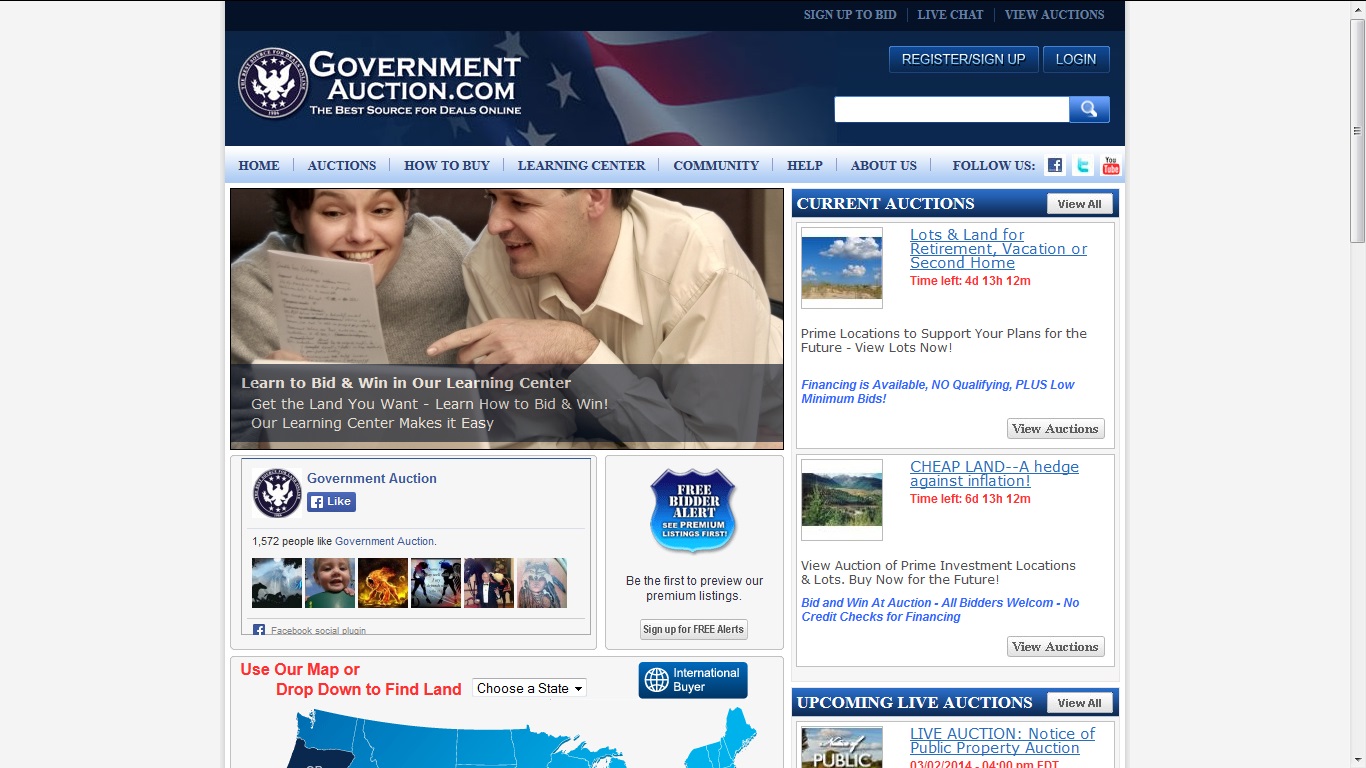1366x768 pixels.
Task: Like the Government Auction Facebook page
Action: [330, 501]
